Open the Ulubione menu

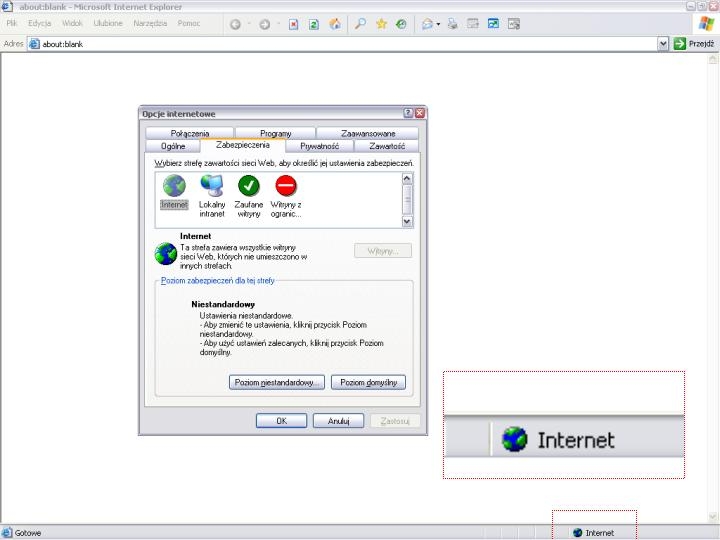pos(108,23)
